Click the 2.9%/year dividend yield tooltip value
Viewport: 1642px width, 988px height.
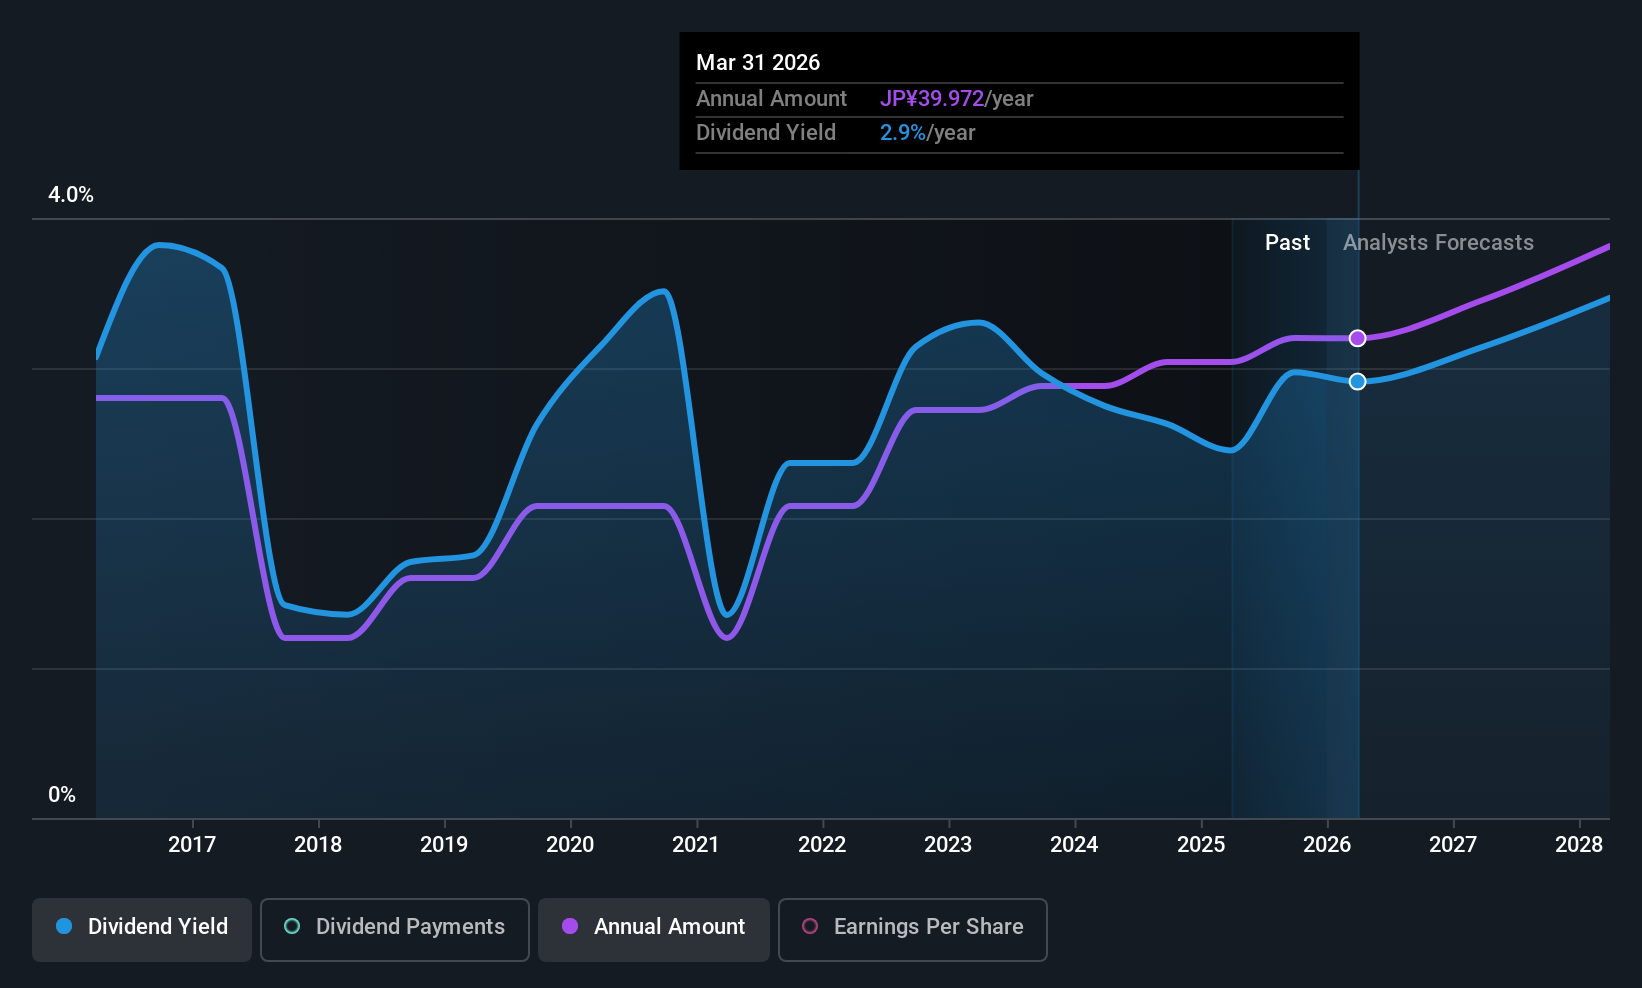pos(927,133)
